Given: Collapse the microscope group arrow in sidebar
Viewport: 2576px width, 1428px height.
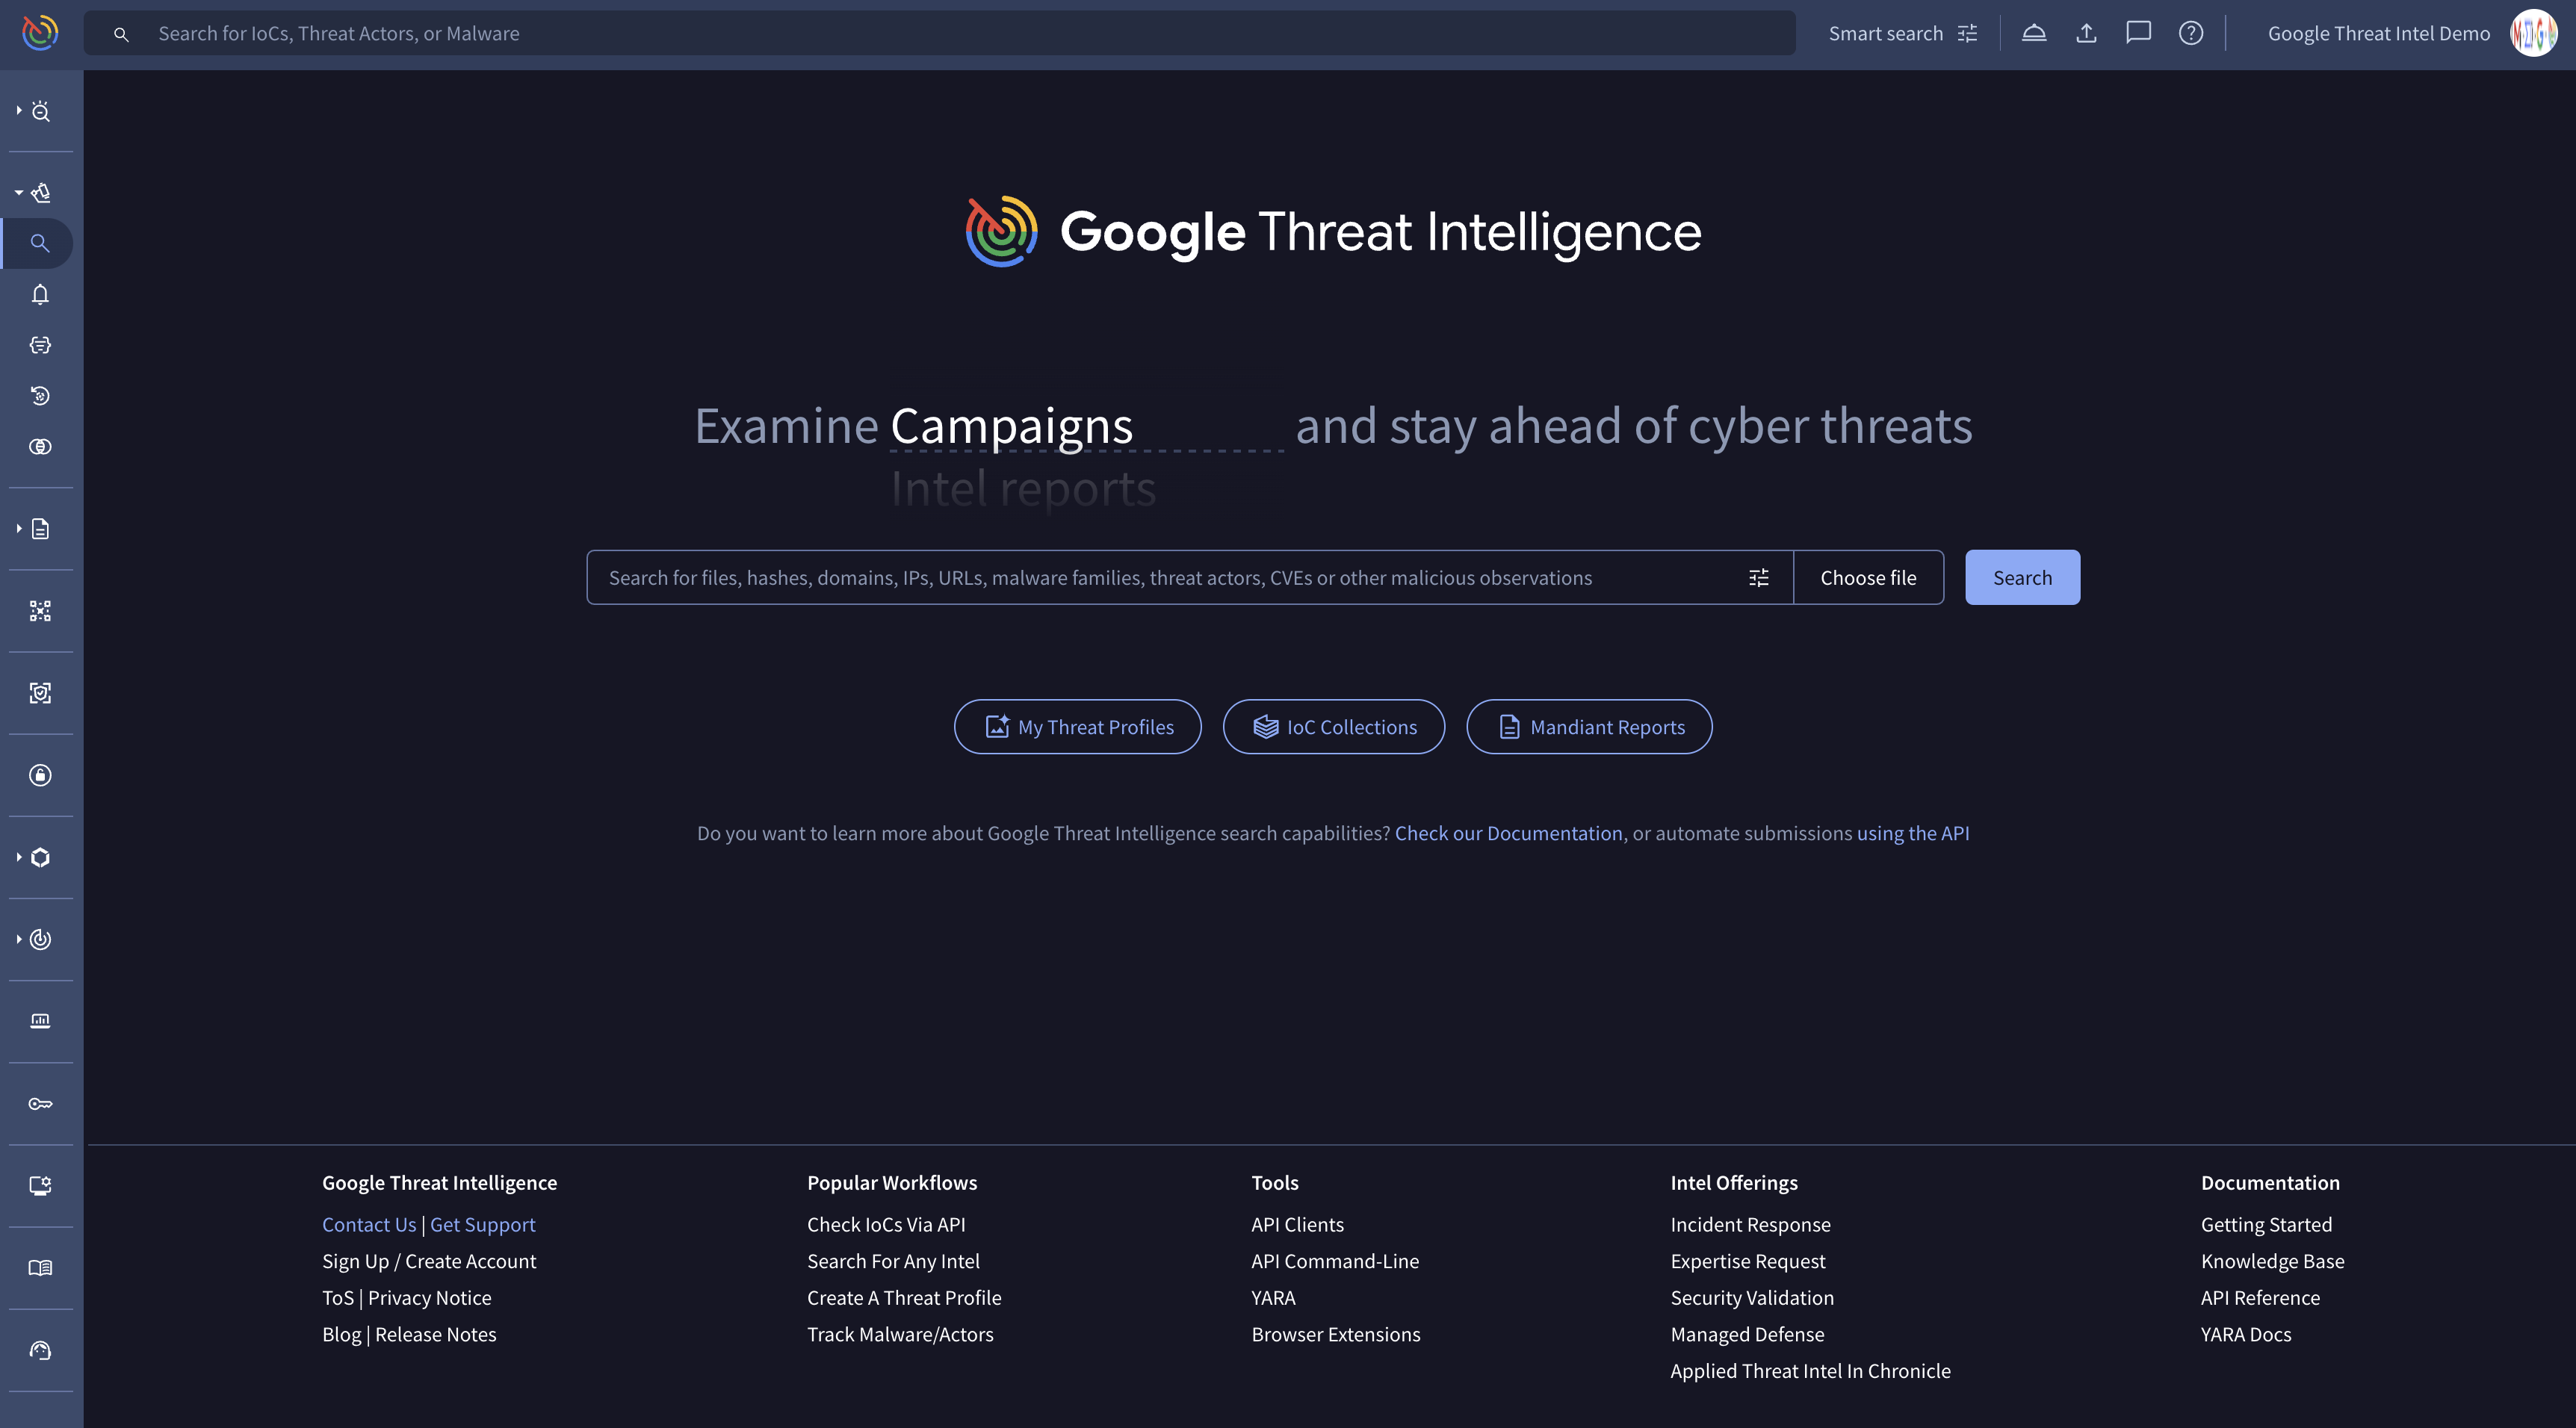Looking at the screenshot, I should 18,192.
